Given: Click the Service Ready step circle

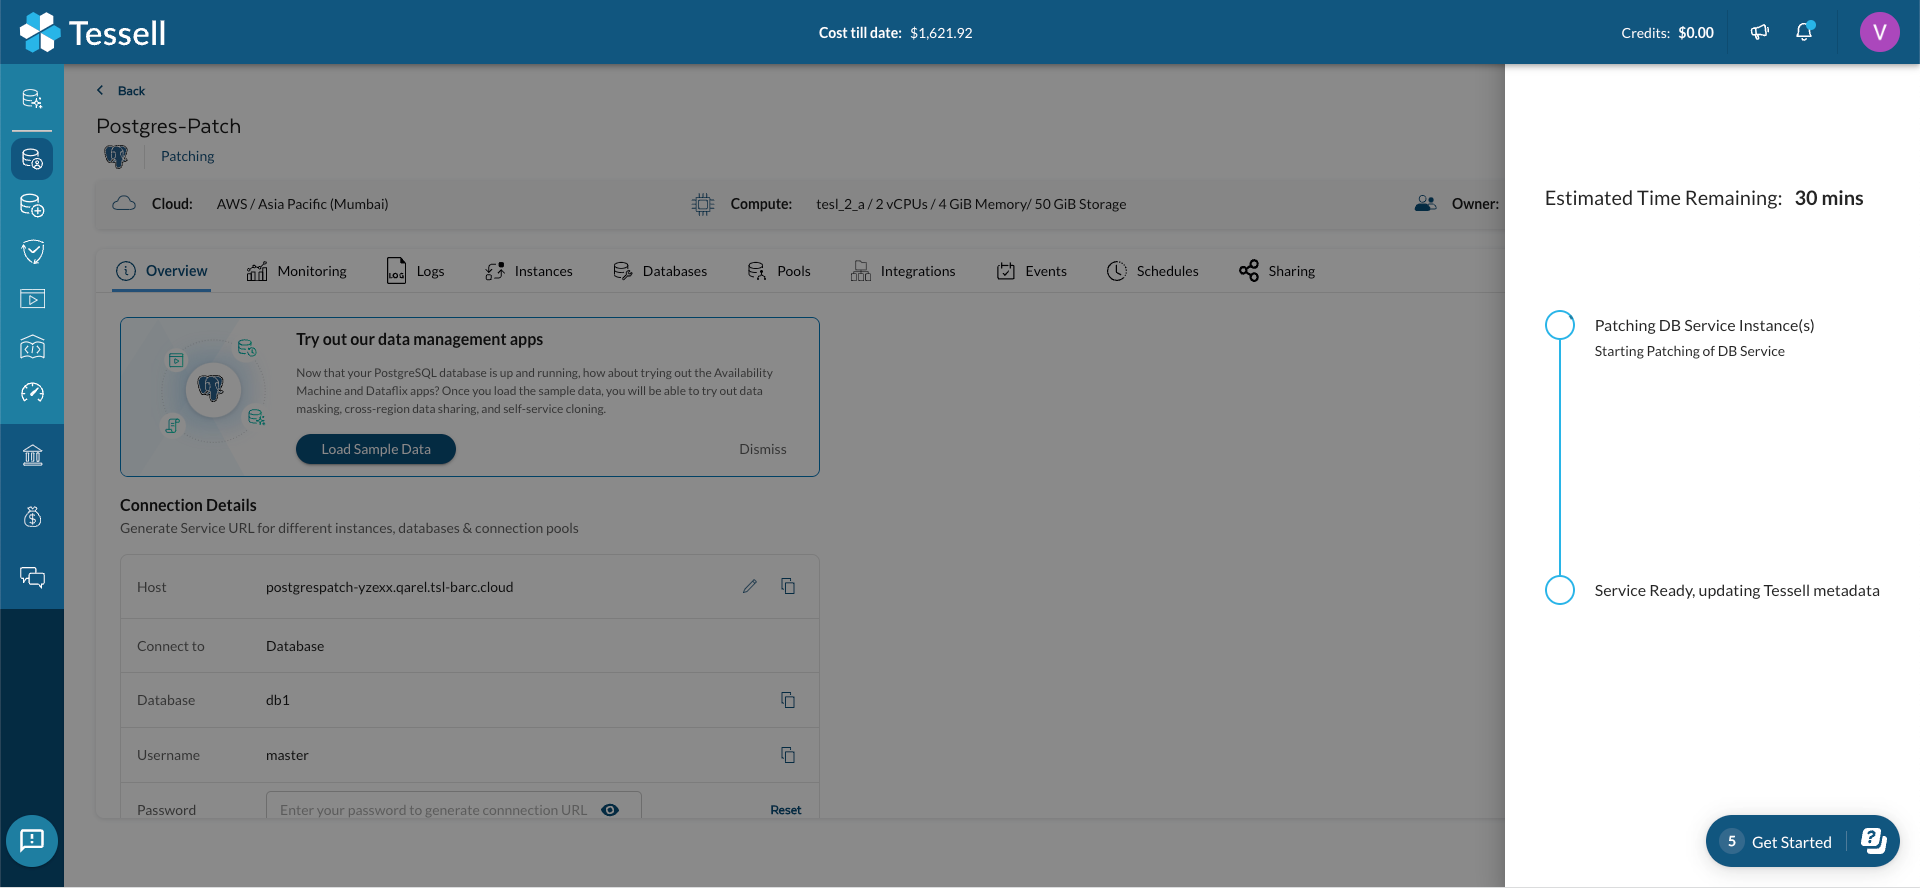Looking at the screenshot, I should [x=1560, y=590].
